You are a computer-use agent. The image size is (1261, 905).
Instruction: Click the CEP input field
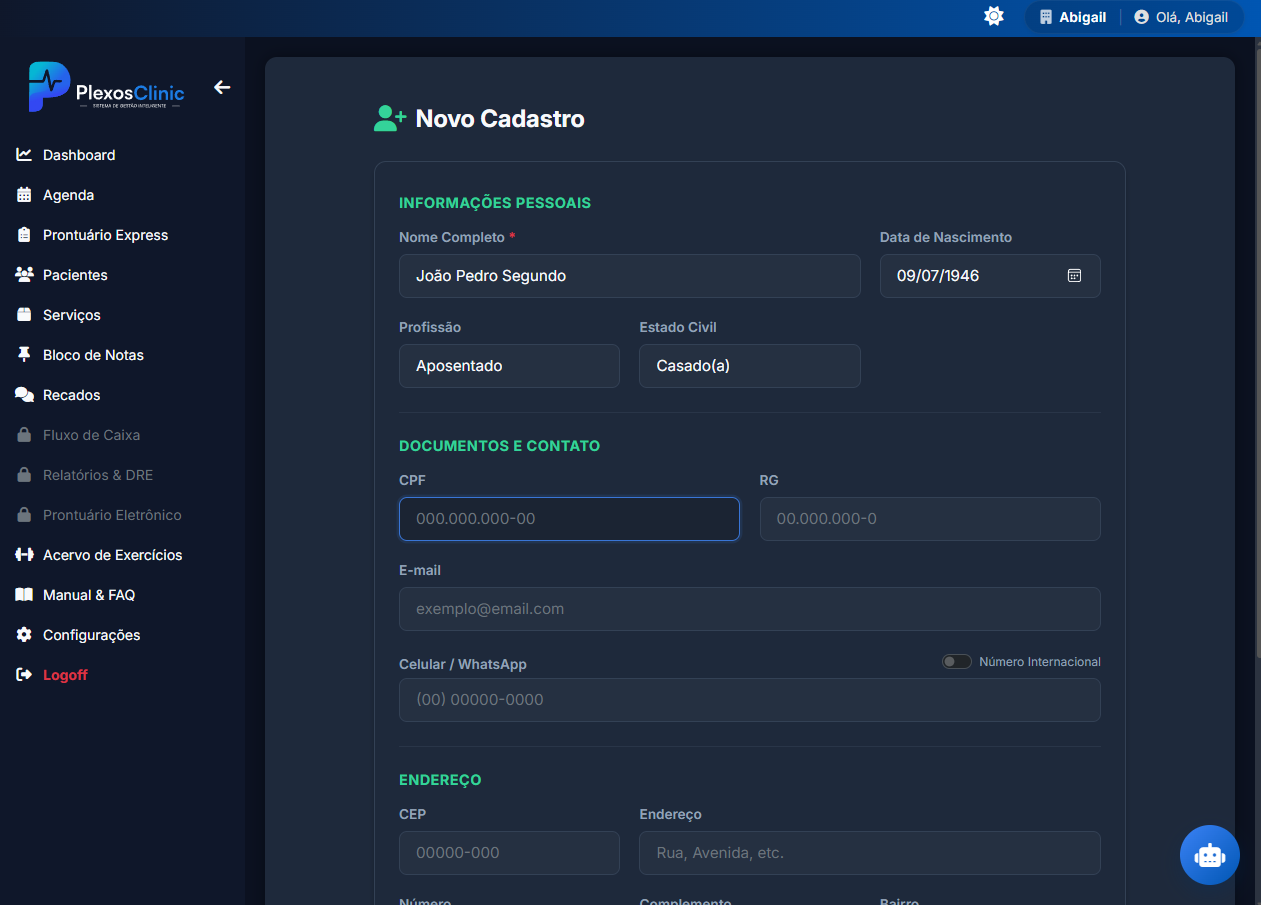pos(509,853)
